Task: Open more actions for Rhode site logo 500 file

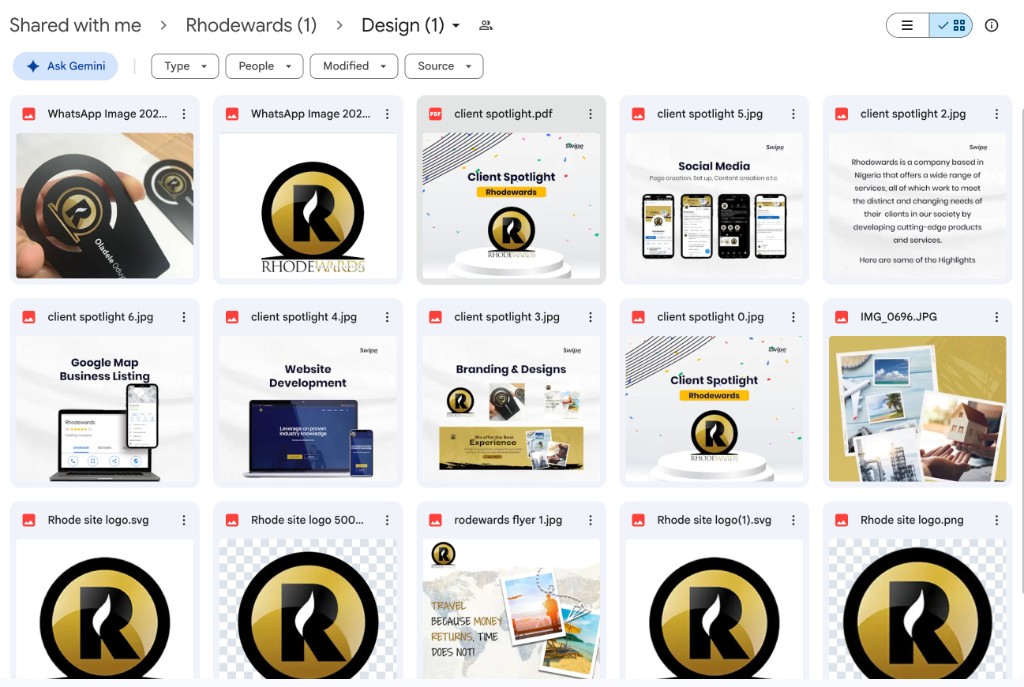Action: pos(387,520)
